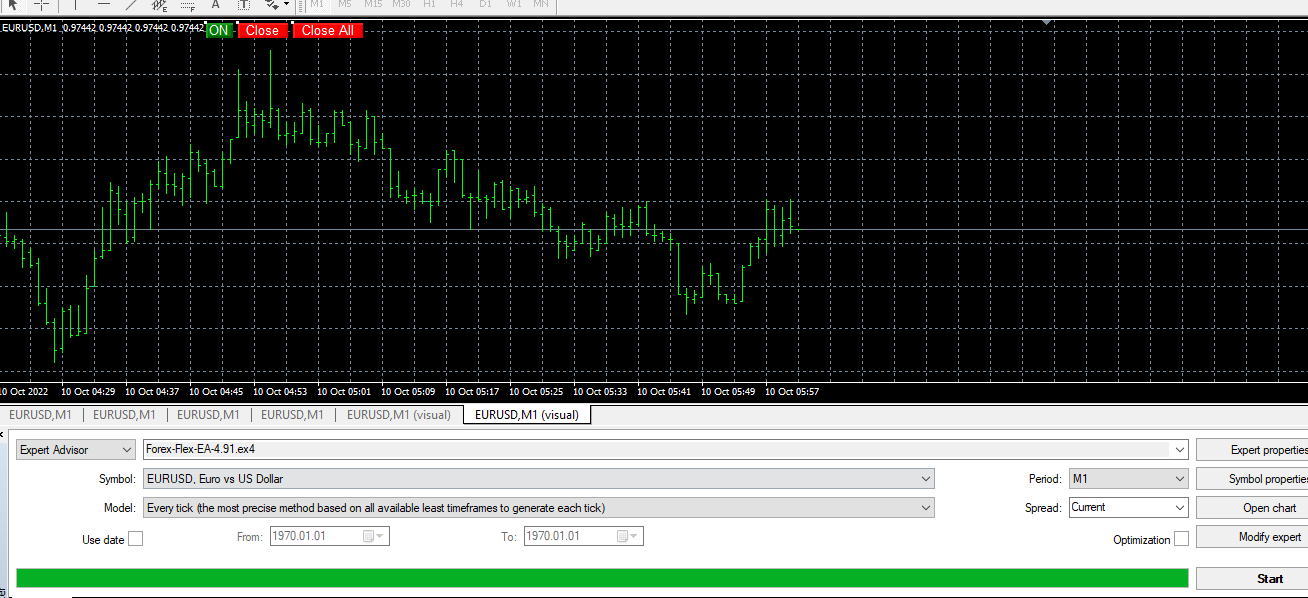The image size is (1308, 598).
Task: Select the crosshair tool
Action: (42, 5)
